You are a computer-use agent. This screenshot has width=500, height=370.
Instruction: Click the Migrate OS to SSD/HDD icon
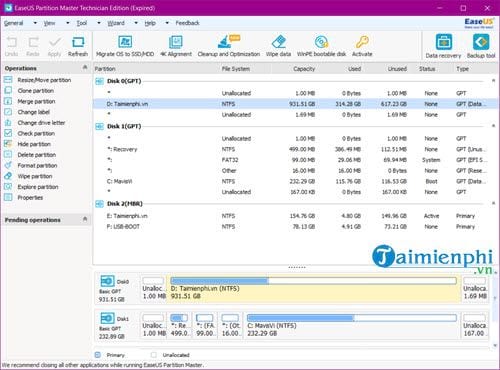coord(125,42)
